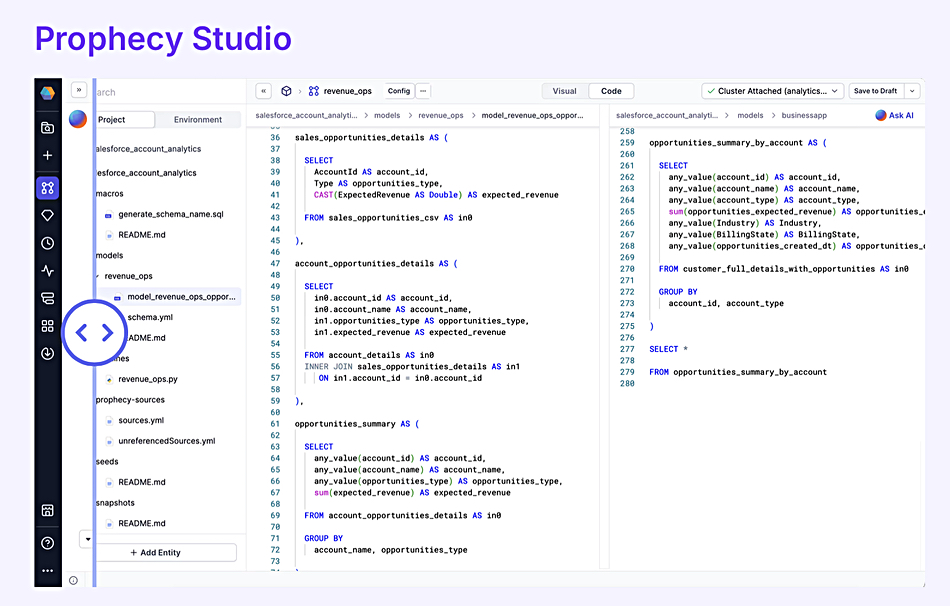Open the three-dots options next to Config
Image resolution: width=950 pixels, height=606 pixels.
[x=423, y=91]
